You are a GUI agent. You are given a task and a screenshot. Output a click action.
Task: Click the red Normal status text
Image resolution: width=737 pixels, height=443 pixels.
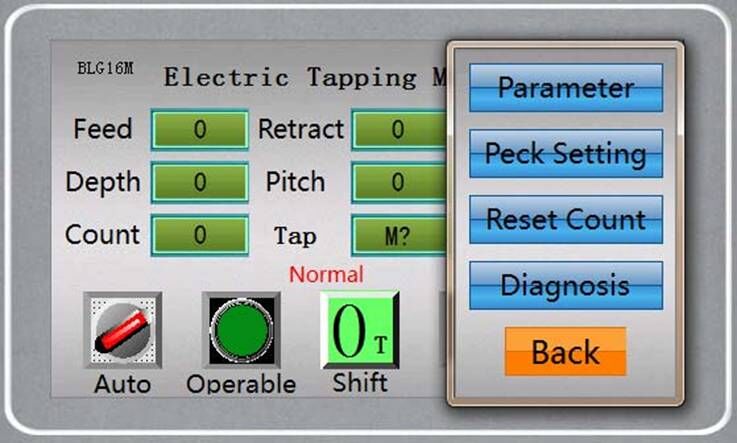point(326,274)
